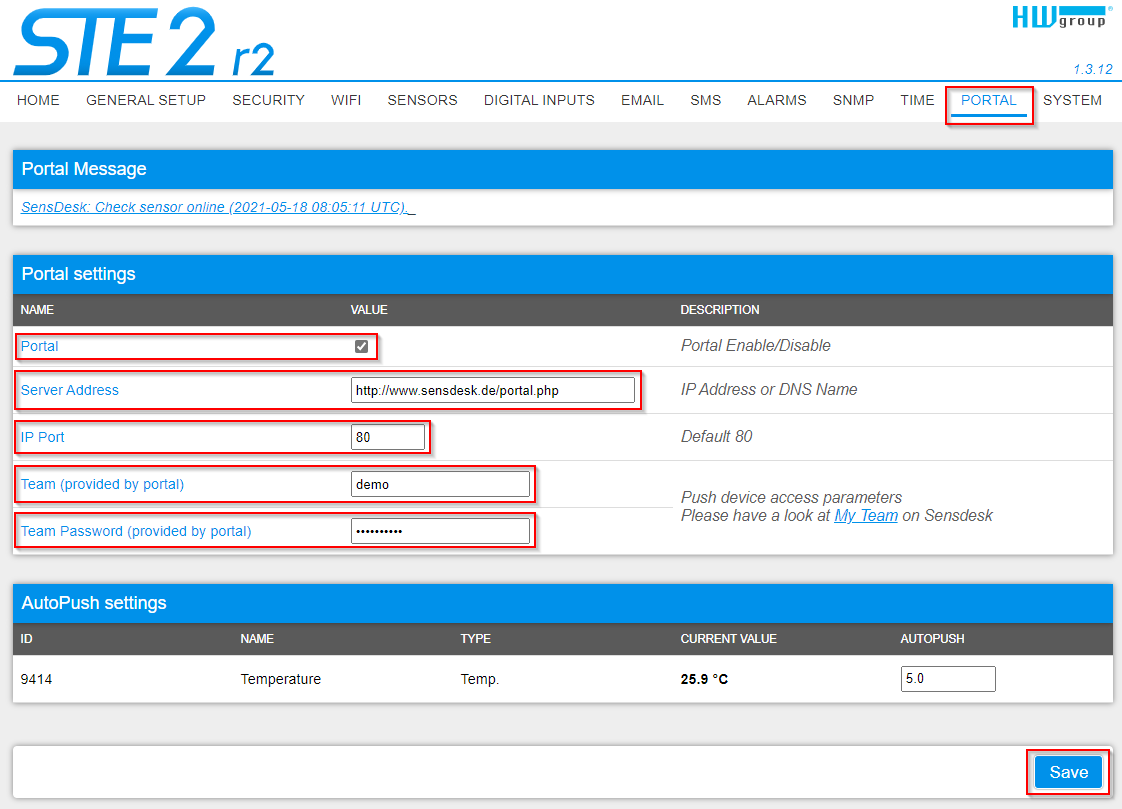Image resolution: width=1122 pixels, height=809 pixels.
Task: Click the Portal setting label
Action: coord(39,346)
